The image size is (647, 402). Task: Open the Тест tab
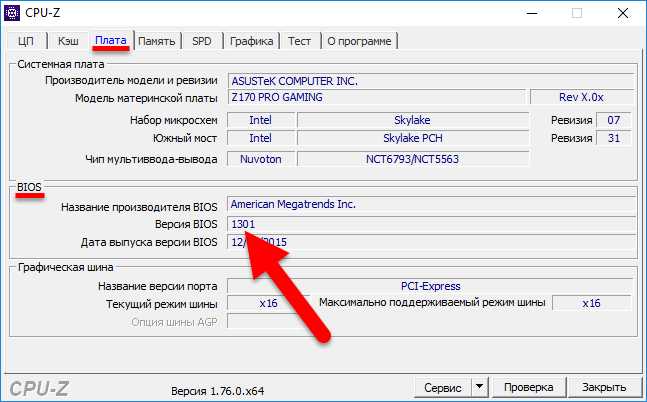pos(299,41)
